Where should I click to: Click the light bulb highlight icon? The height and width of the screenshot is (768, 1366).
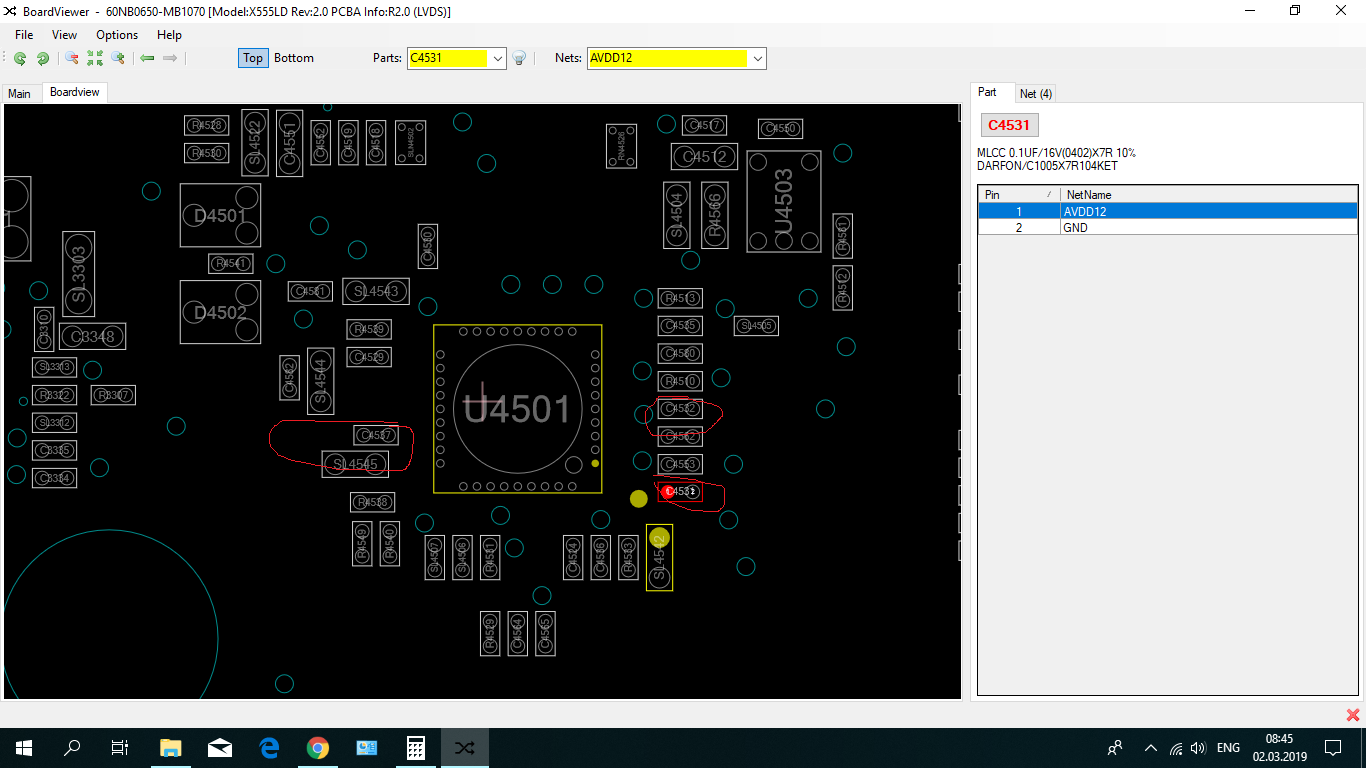(x=519, y=58)
